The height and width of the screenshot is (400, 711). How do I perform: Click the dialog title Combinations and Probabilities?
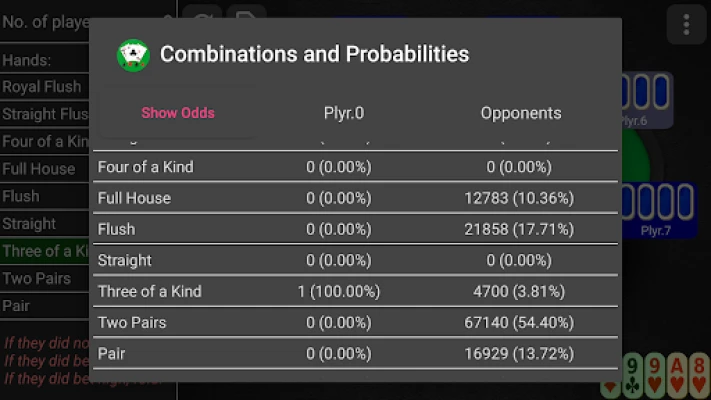[x=314, y=54]
